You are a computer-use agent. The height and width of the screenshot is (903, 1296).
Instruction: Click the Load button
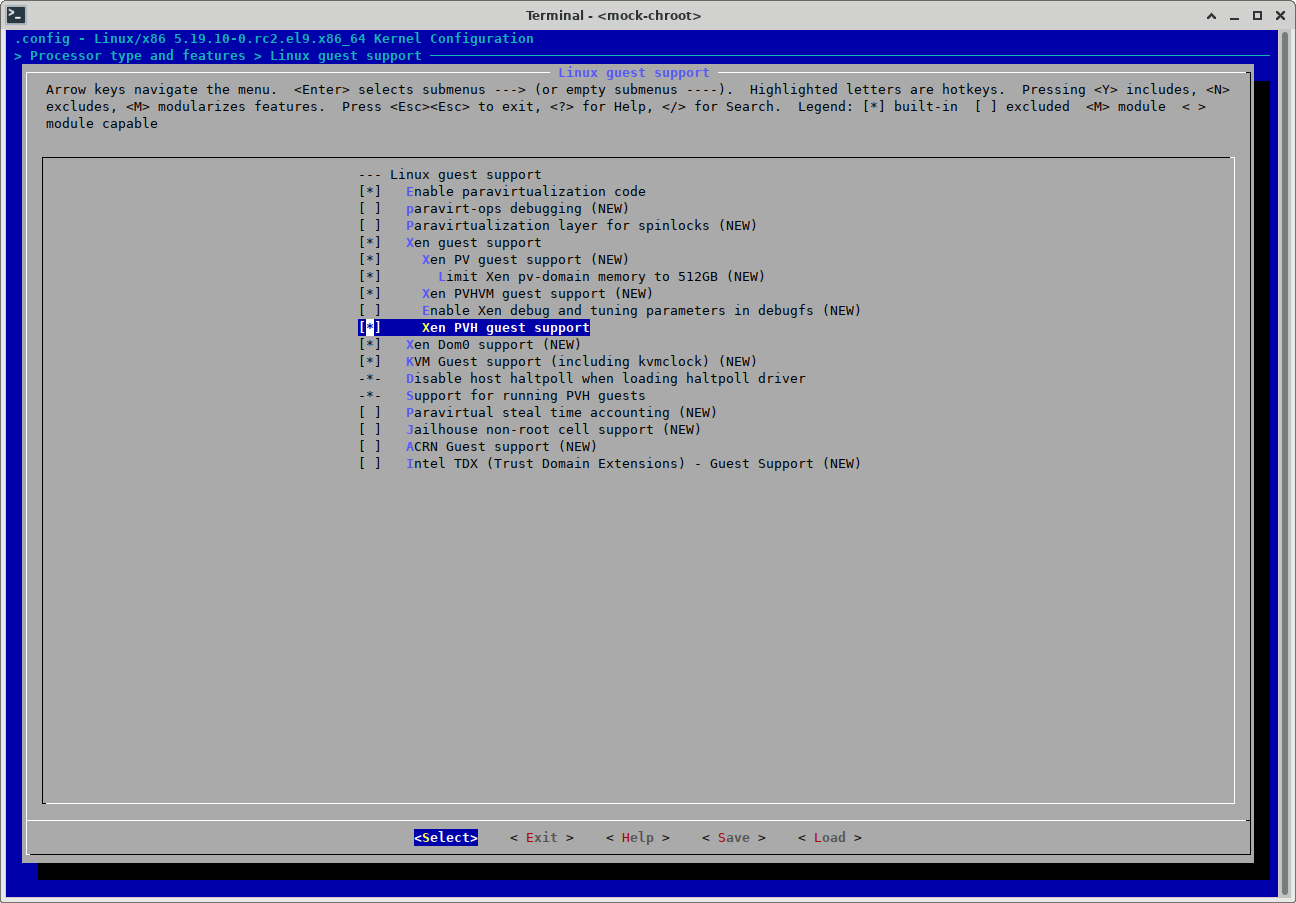click(830, 837)
